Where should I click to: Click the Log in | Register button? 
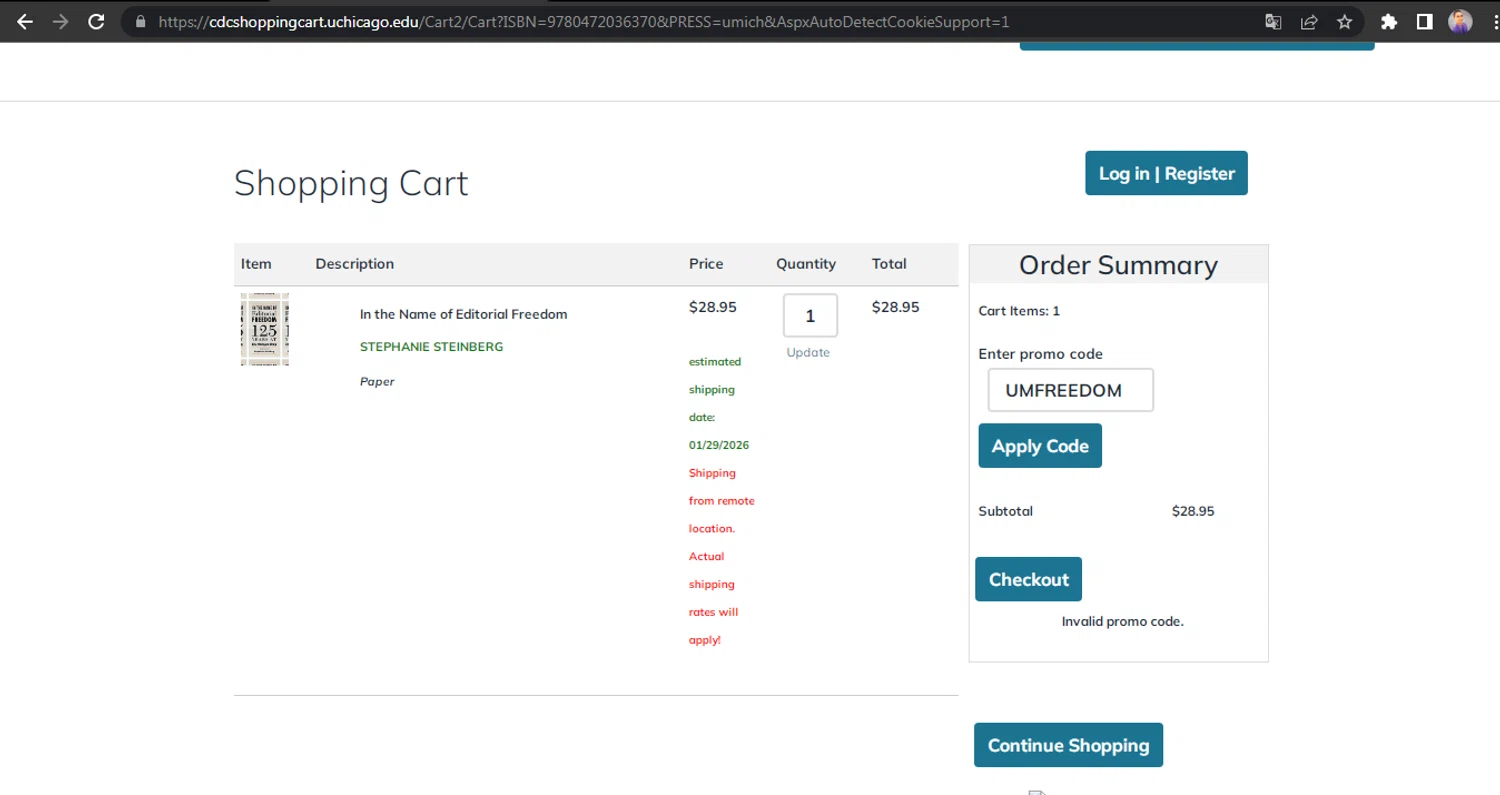coord(1166,173)
